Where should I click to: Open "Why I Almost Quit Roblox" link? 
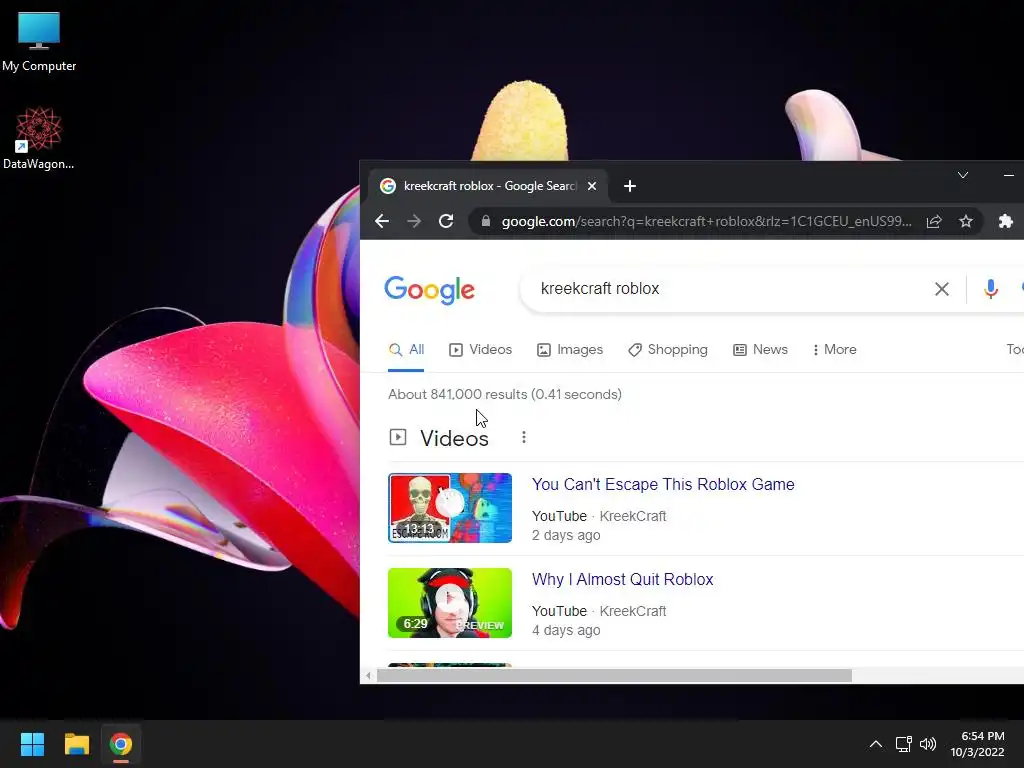coord(622,579)
